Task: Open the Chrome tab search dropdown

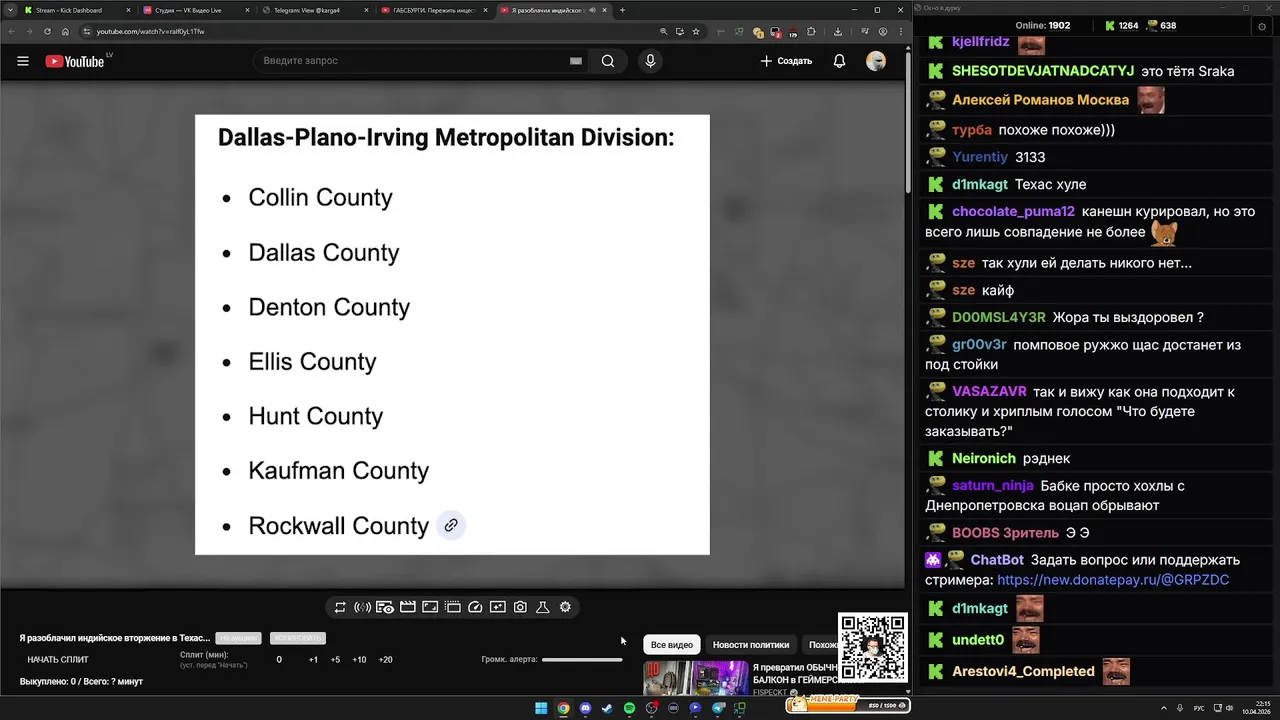Action: pyautogui.click(x=9, y=10)
